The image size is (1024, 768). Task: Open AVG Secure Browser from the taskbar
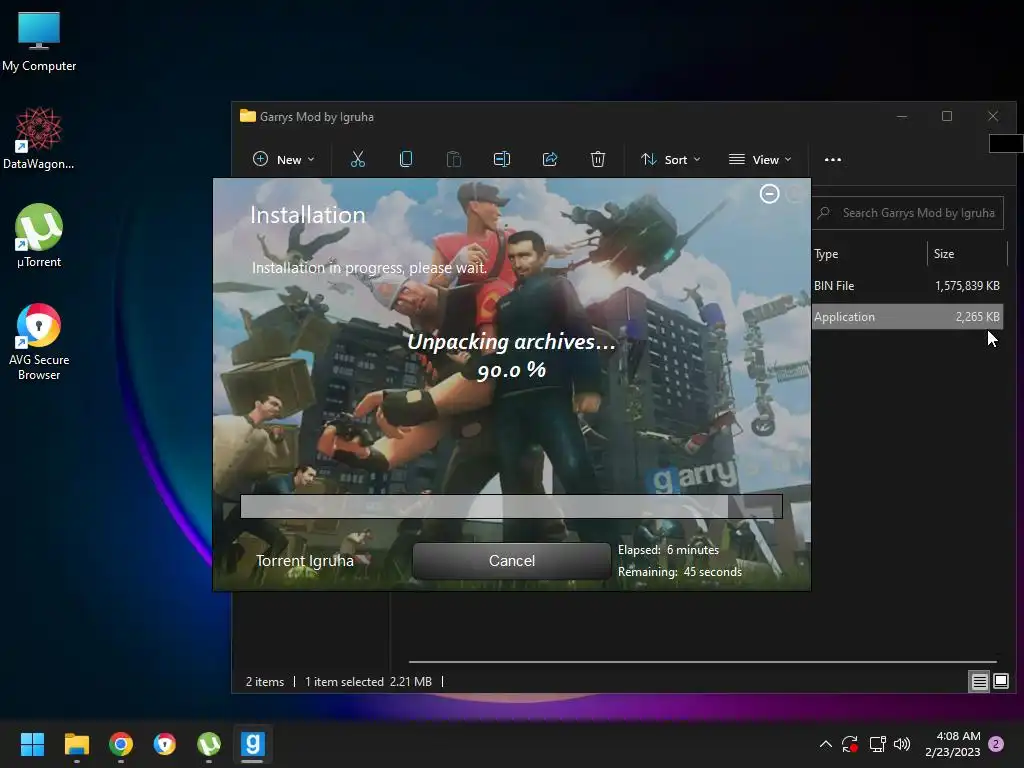[x=165, y=744]
